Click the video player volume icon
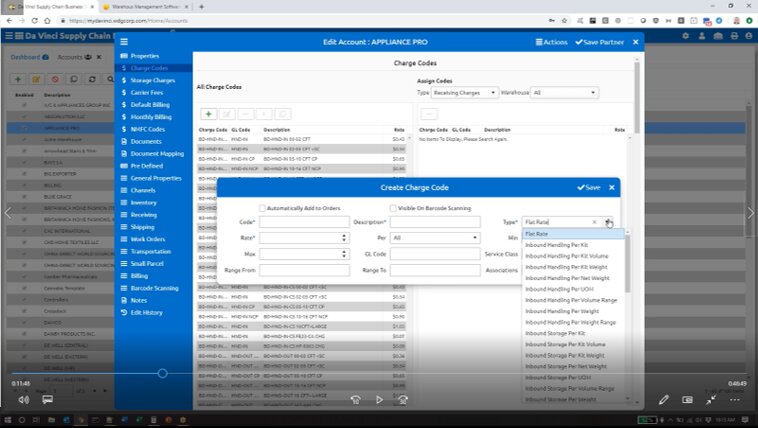 pyautogui.click(x=24, y=399)
